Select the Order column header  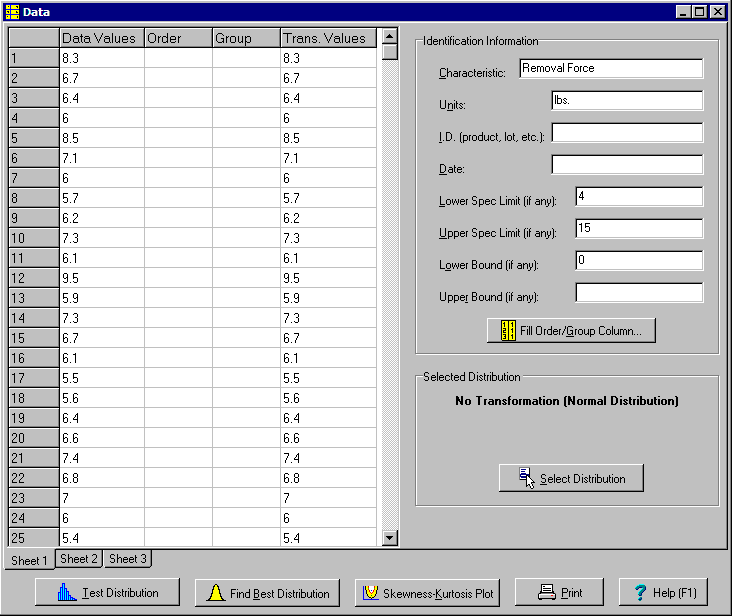coord(178,38)
